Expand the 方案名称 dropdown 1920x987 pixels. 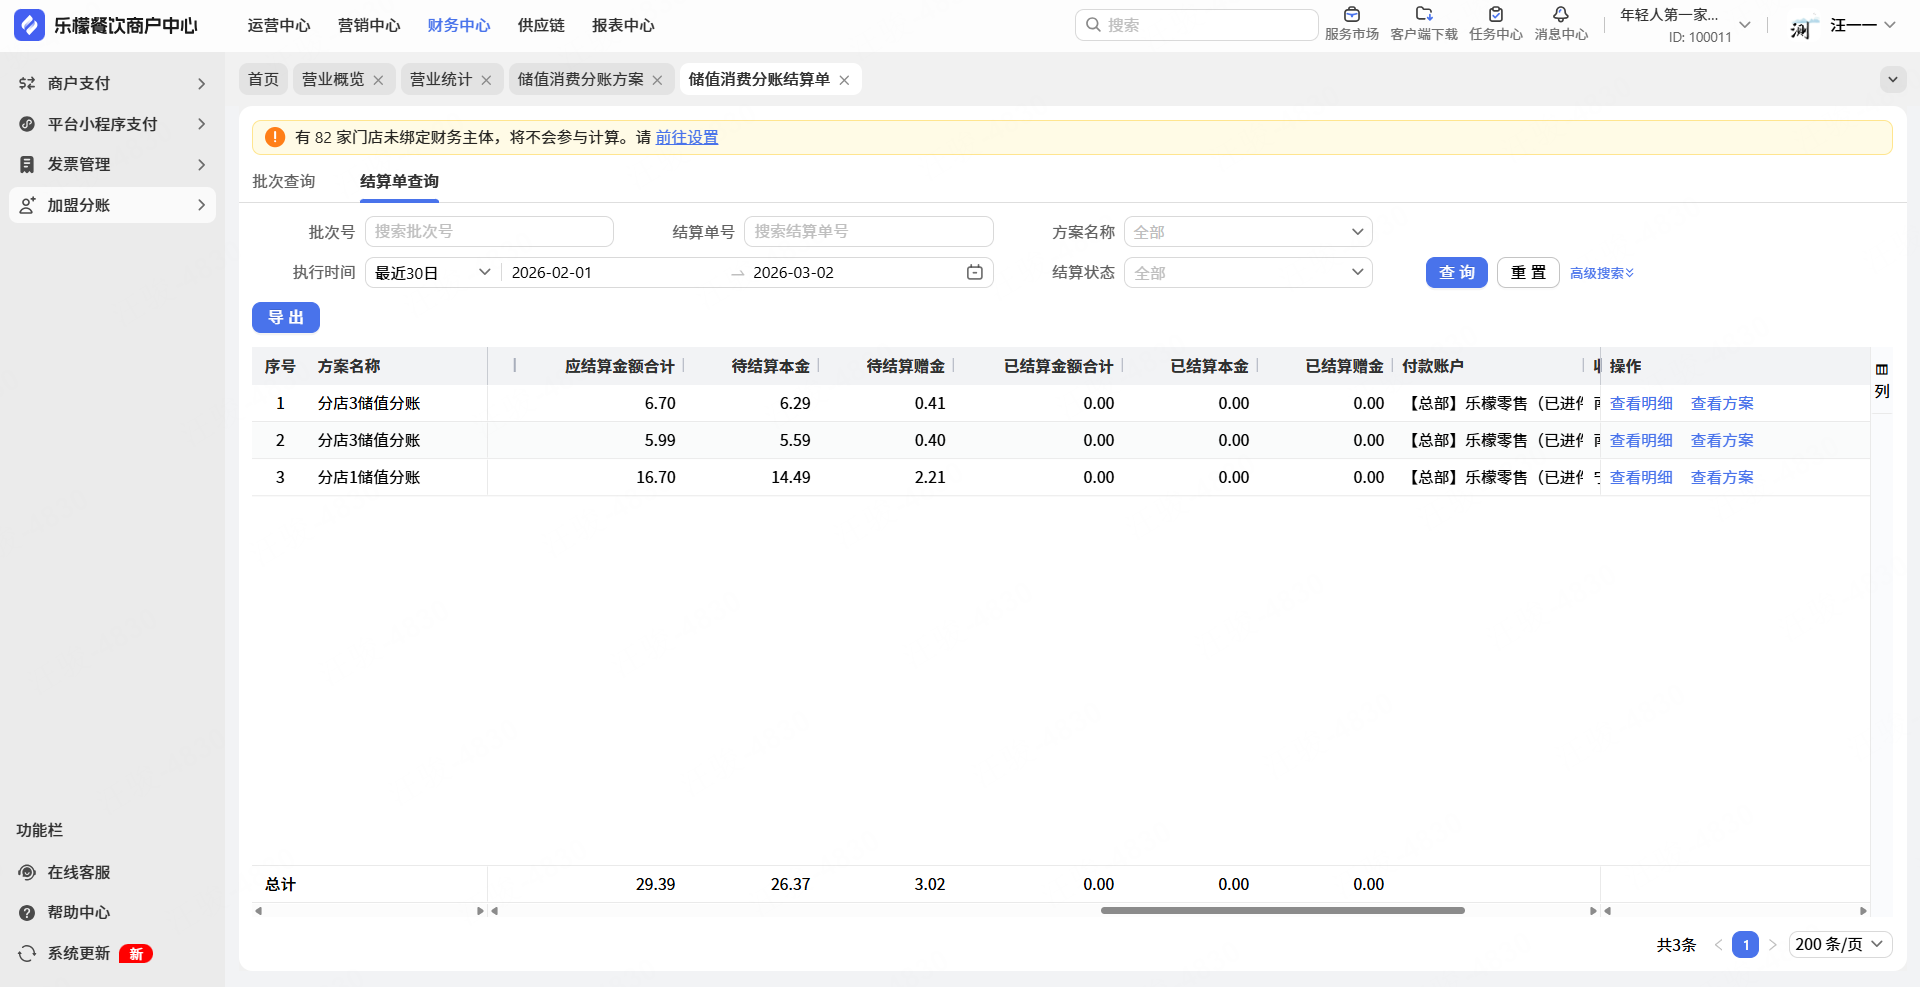[1247, 232]
